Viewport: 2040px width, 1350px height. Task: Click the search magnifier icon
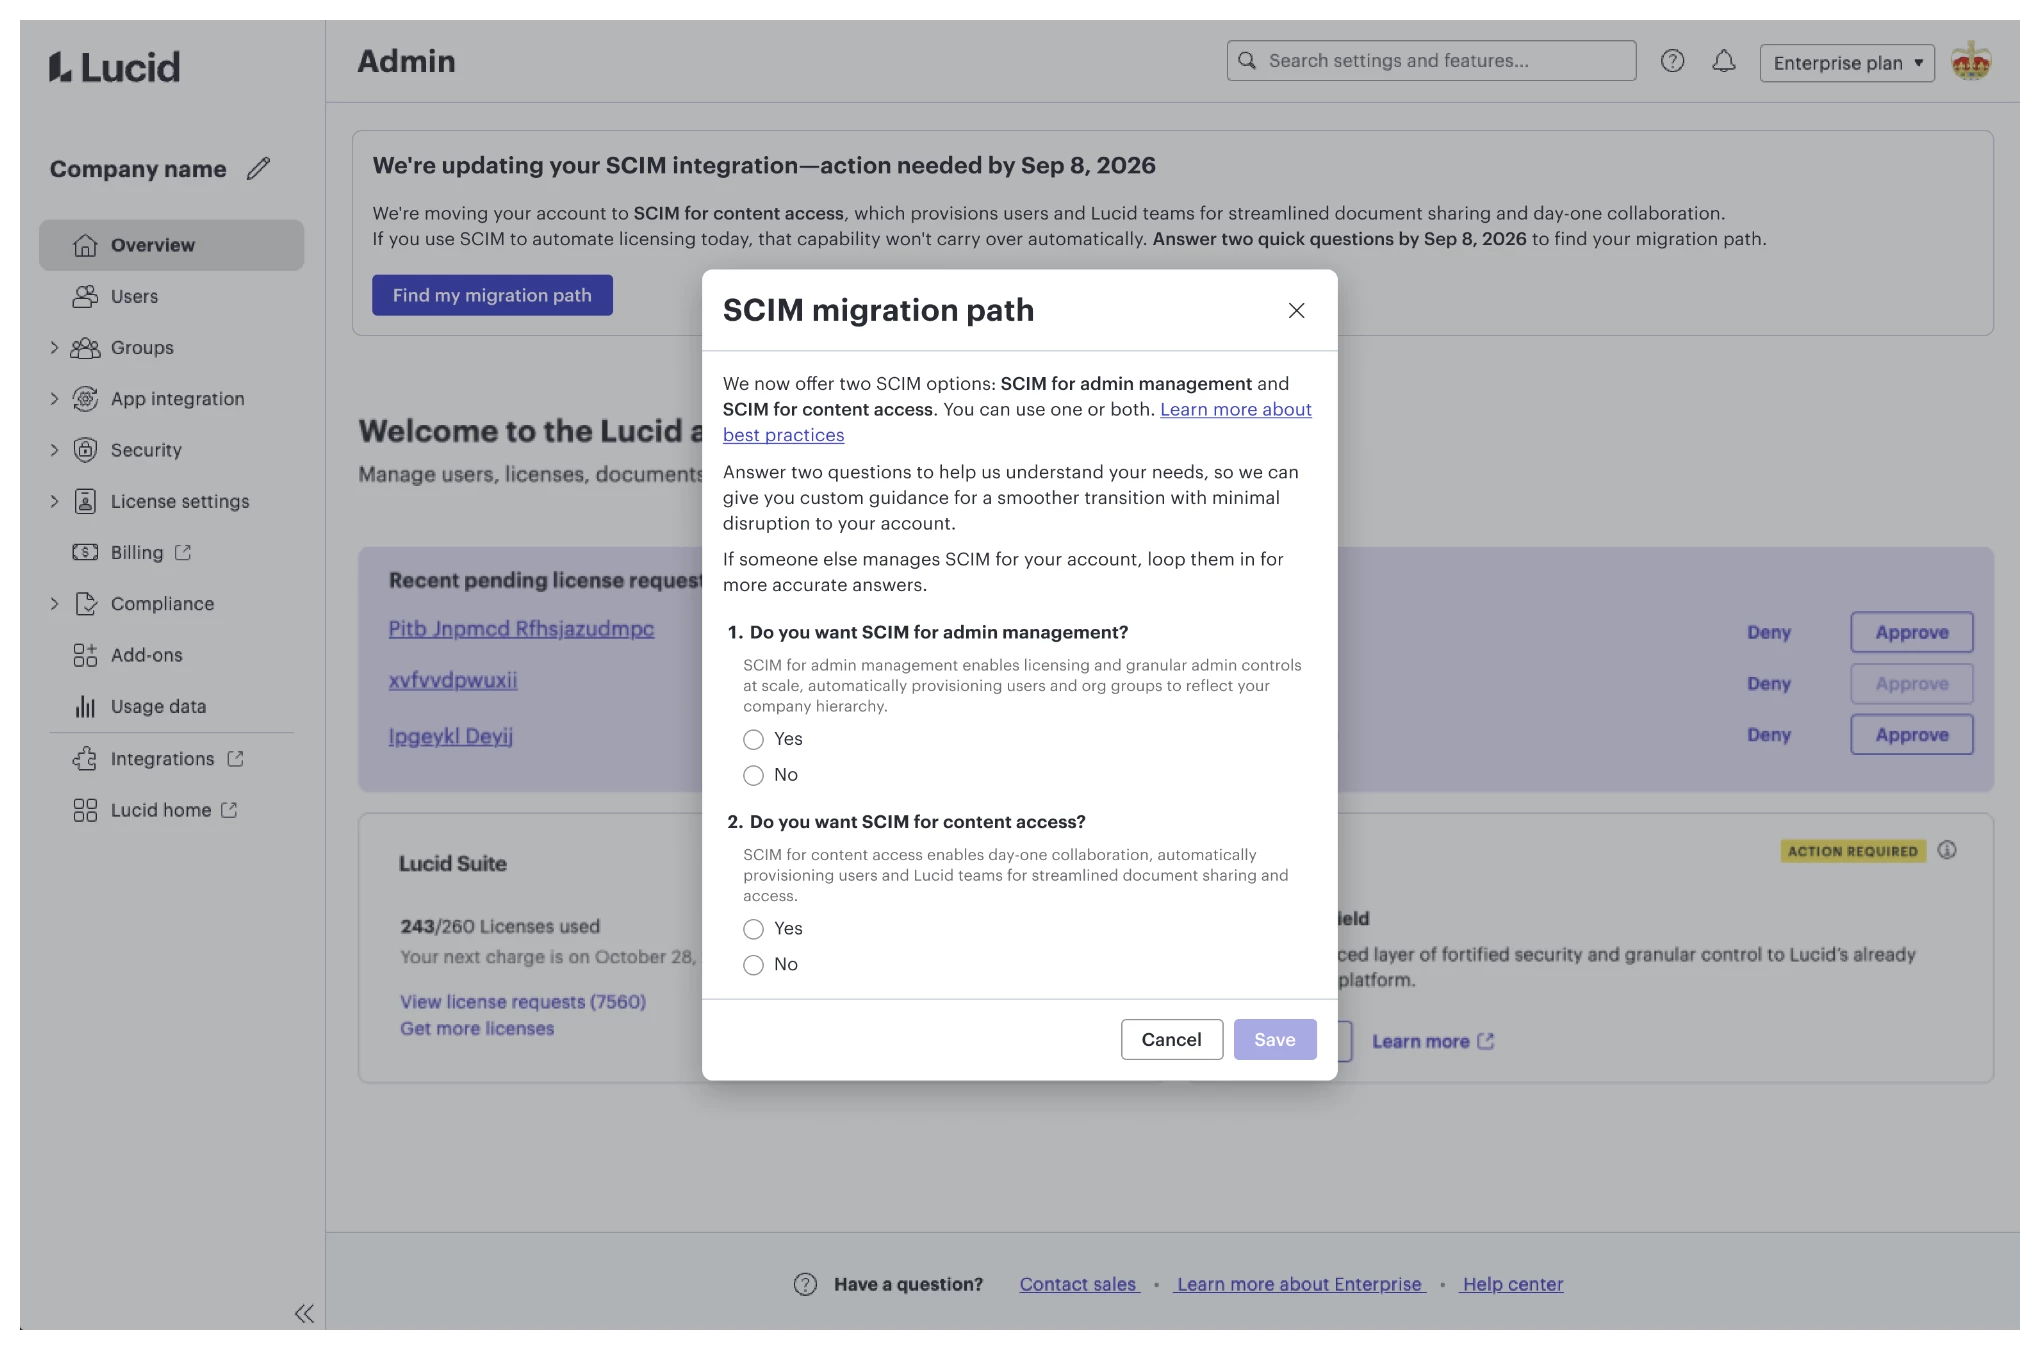click(x=1247, y=60)
